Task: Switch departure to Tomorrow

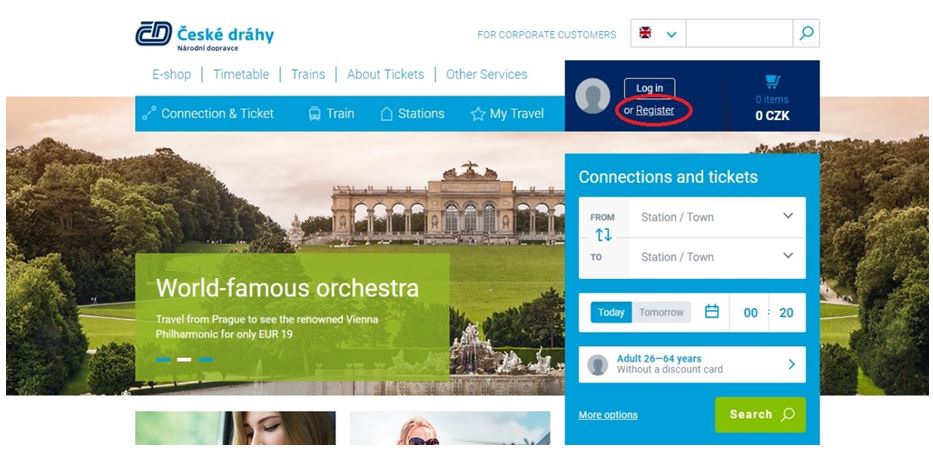Action: coord(661,312)
